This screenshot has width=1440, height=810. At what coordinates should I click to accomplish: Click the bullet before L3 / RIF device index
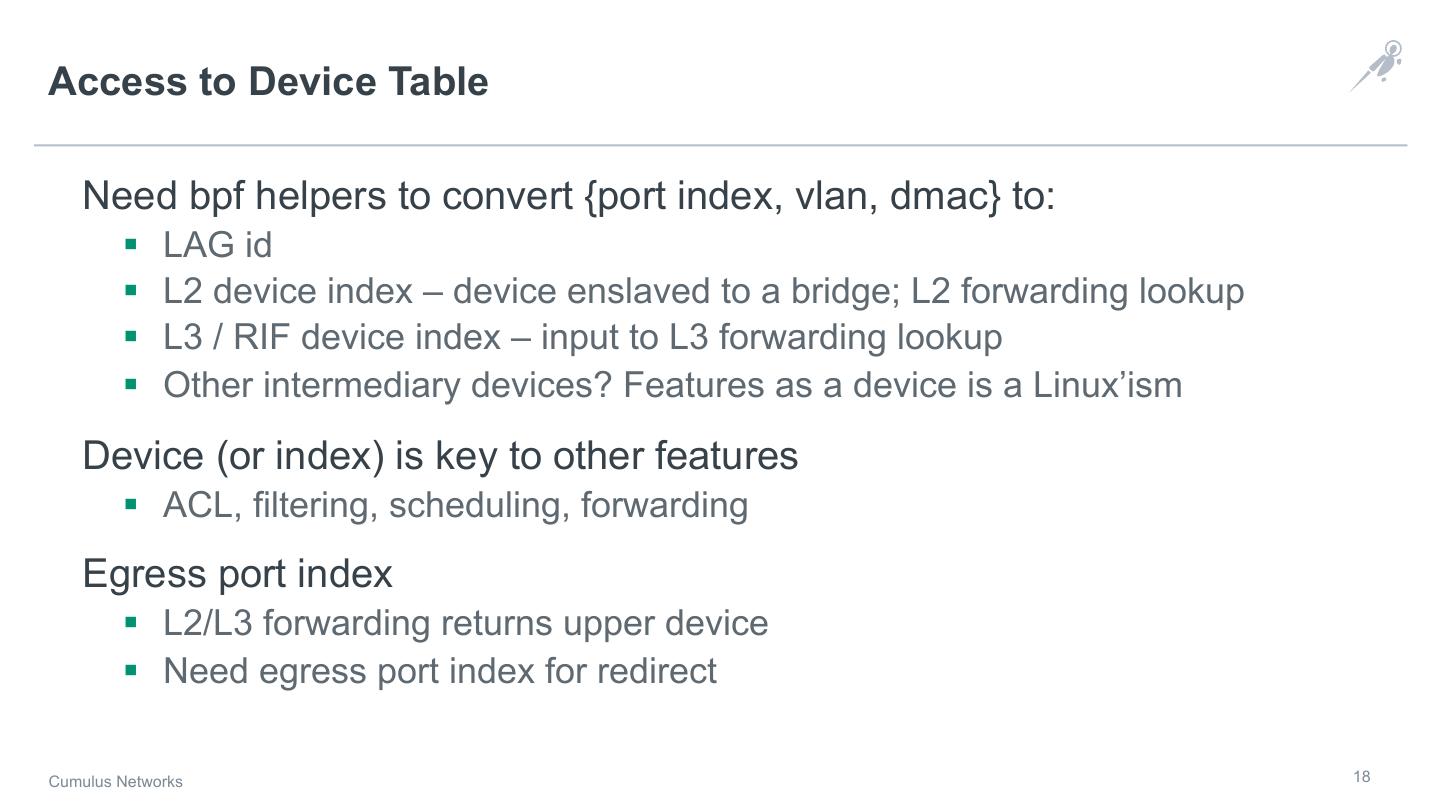tap(130, 337)
